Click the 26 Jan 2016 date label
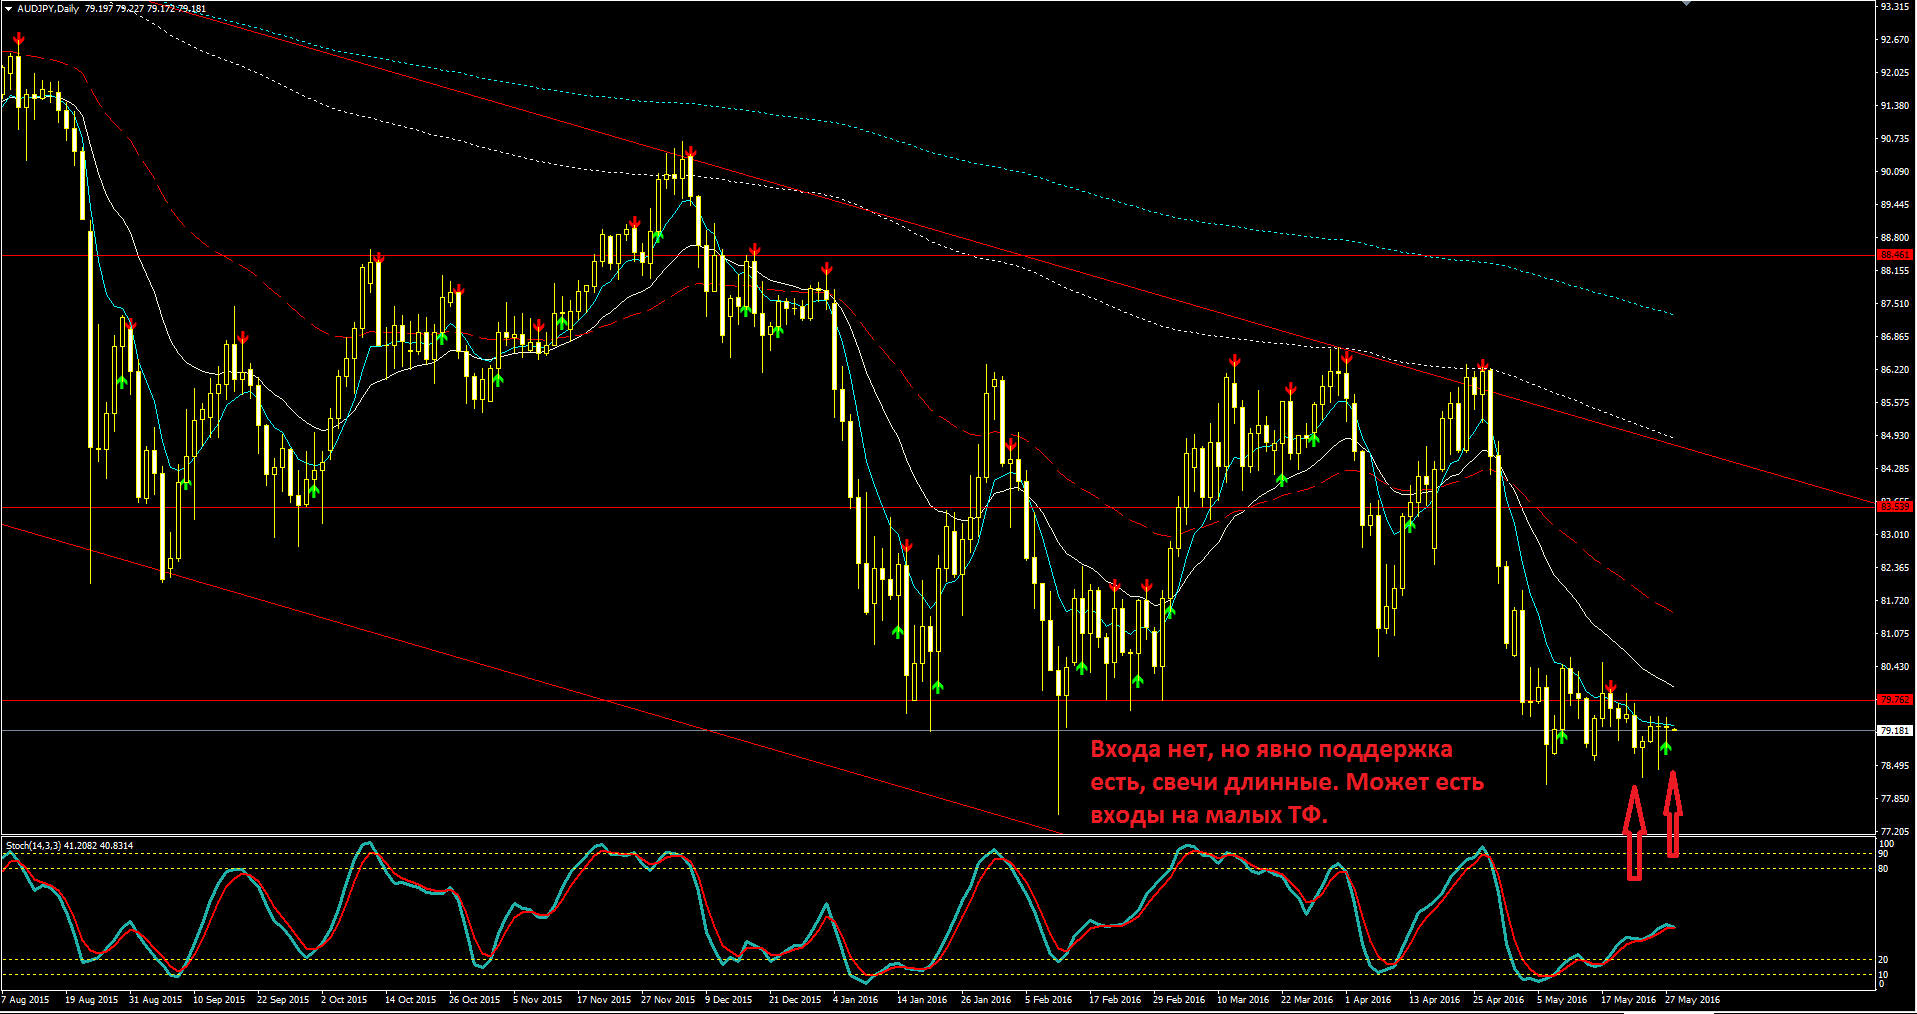The height and width of the screenshot is (1014, 1917). click(986, 1000)
